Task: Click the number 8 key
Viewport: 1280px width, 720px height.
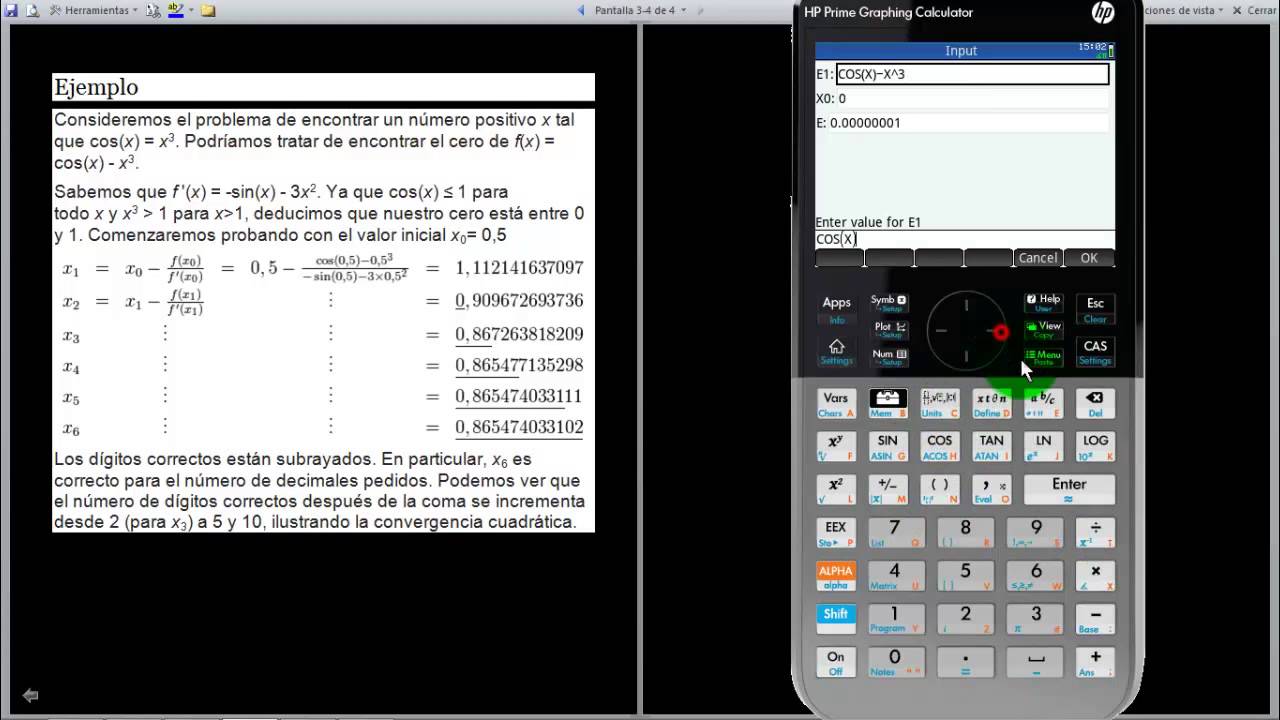Action: (x=965, y=532)
